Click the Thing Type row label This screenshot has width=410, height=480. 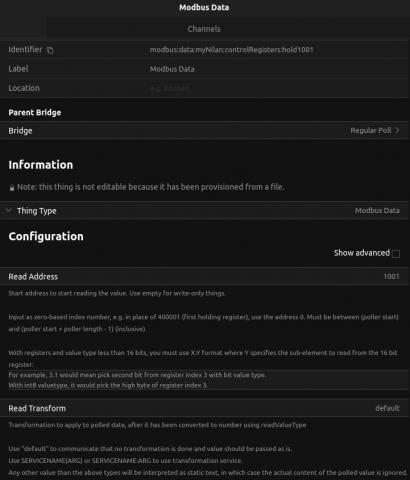[x=37, y=211]
